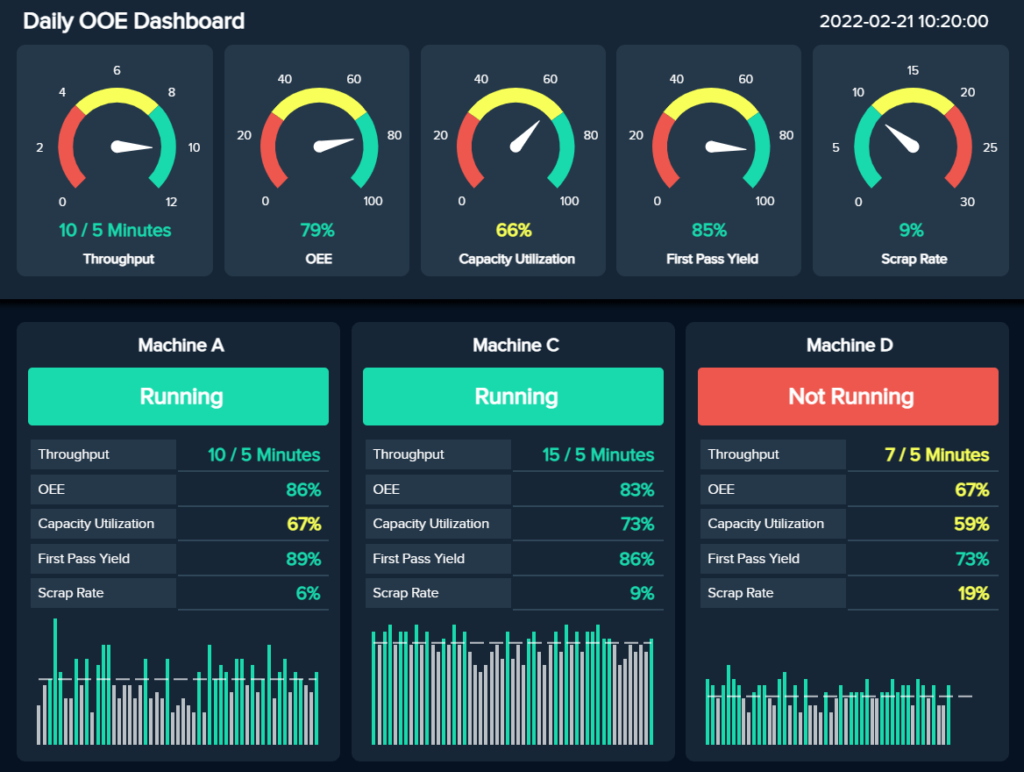Select the Machine A panel title
1024x772 pixels.
point(180,345)
